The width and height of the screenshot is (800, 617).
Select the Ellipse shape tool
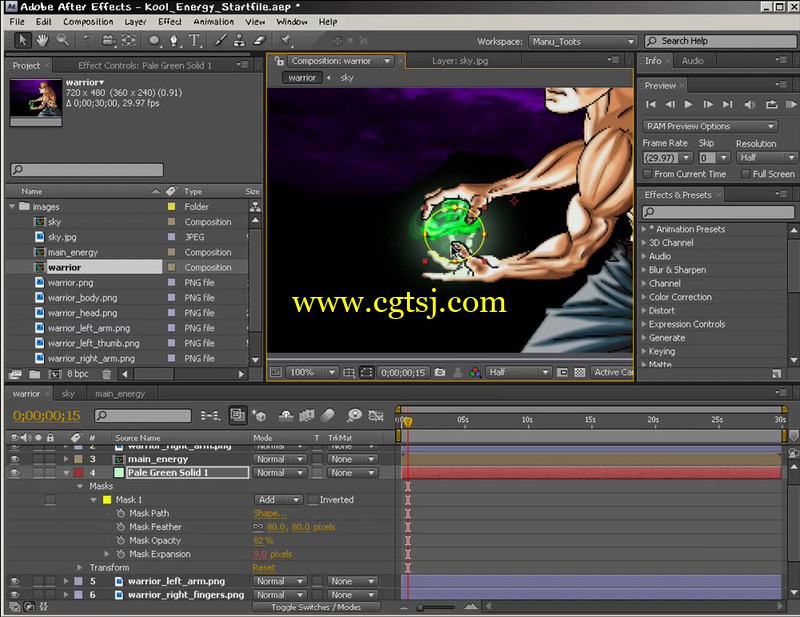154,41
